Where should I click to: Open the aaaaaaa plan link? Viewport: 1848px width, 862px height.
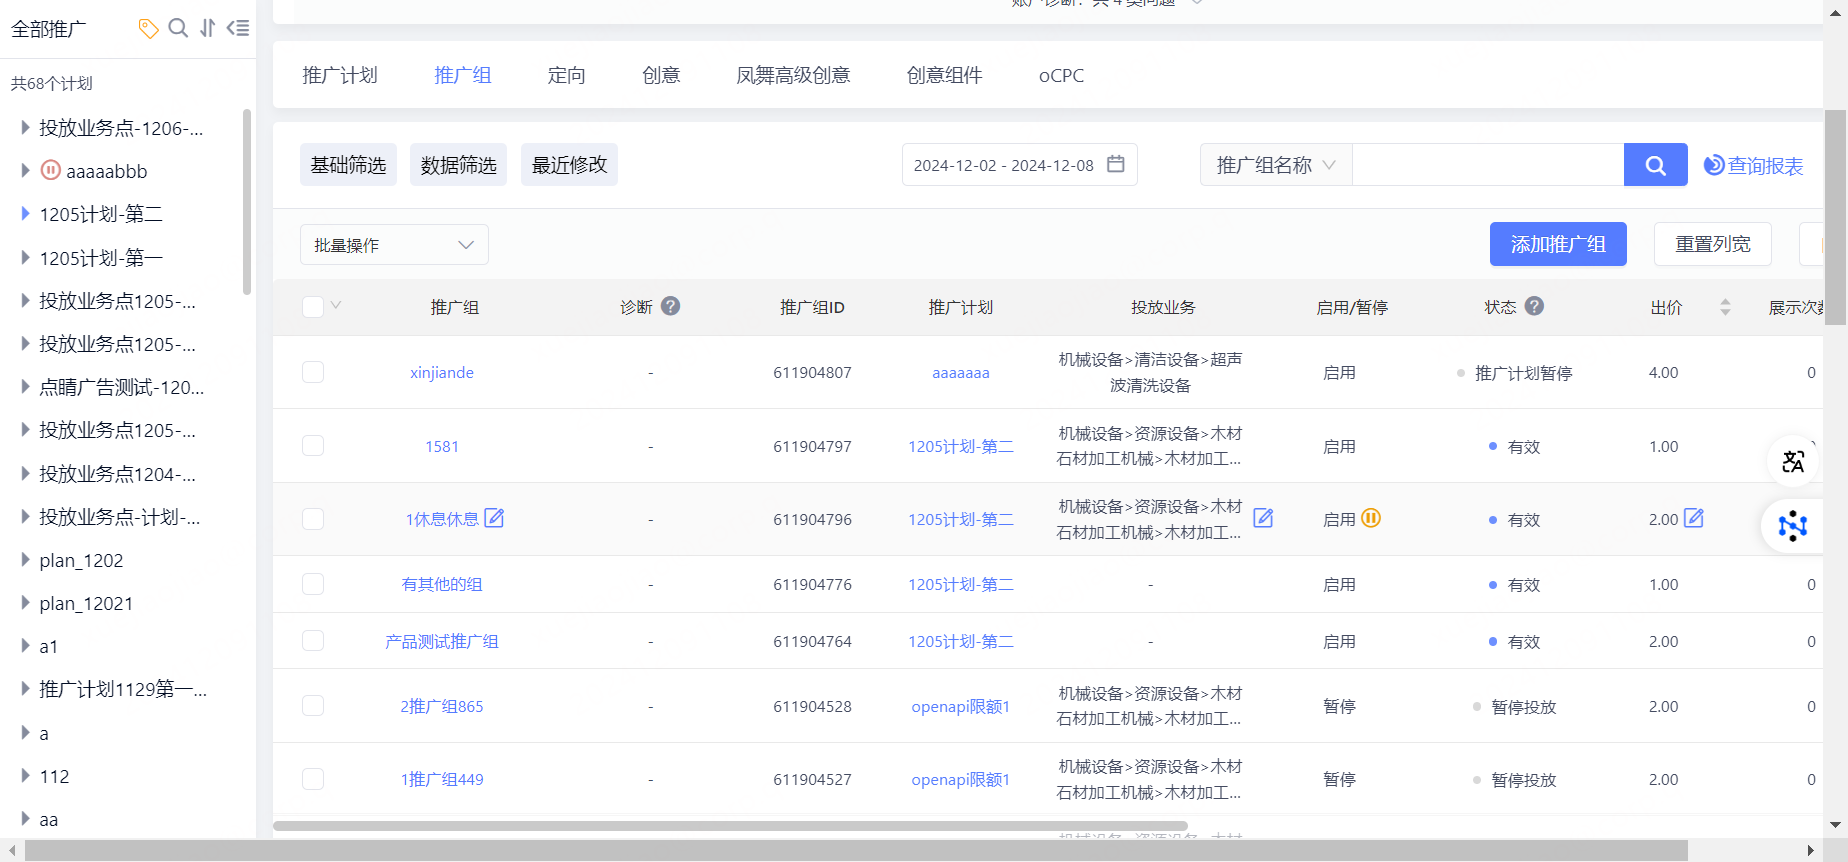961,372
